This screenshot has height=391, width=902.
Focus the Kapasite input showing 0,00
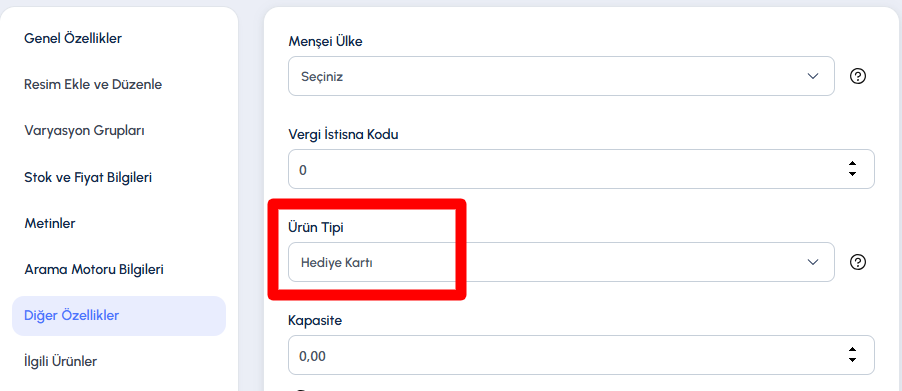[581, 355]
